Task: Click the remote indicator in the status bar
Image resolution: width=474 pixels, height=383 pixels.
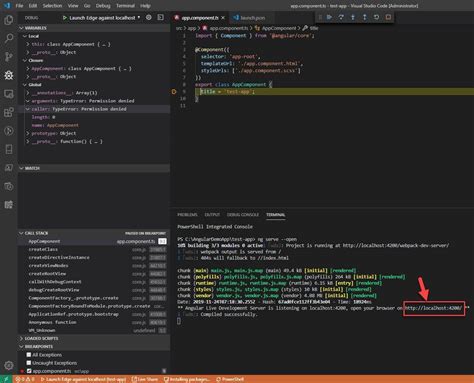Action: [x=6, y=379]
